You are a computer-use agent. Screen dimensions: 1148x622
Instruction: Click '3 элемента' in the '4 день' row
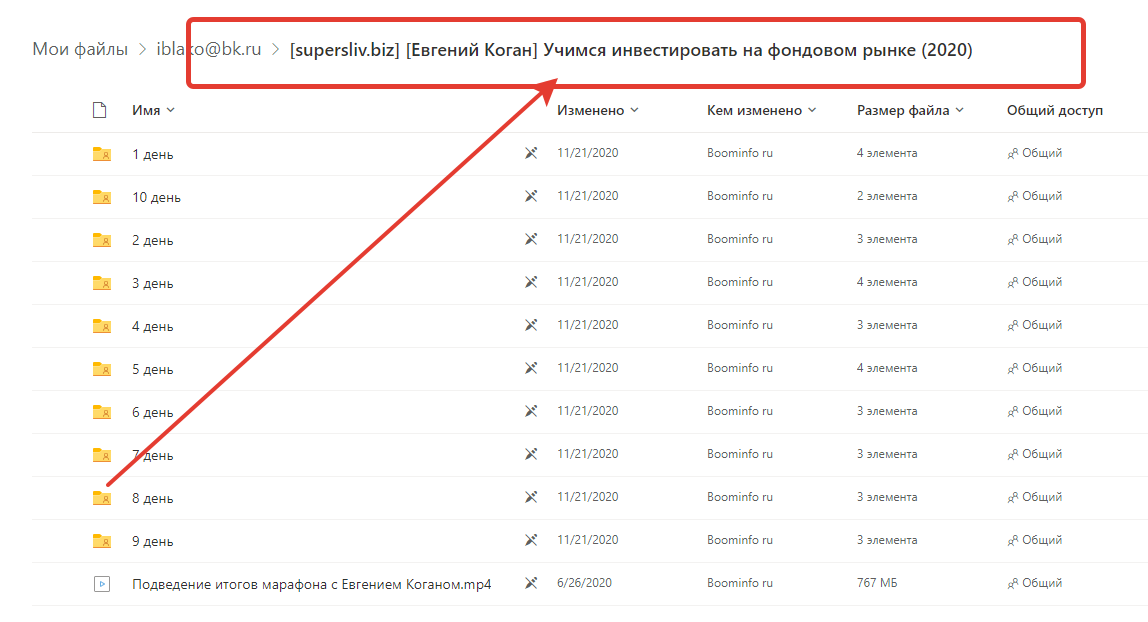pyautogui.click(x=887, y=325)
